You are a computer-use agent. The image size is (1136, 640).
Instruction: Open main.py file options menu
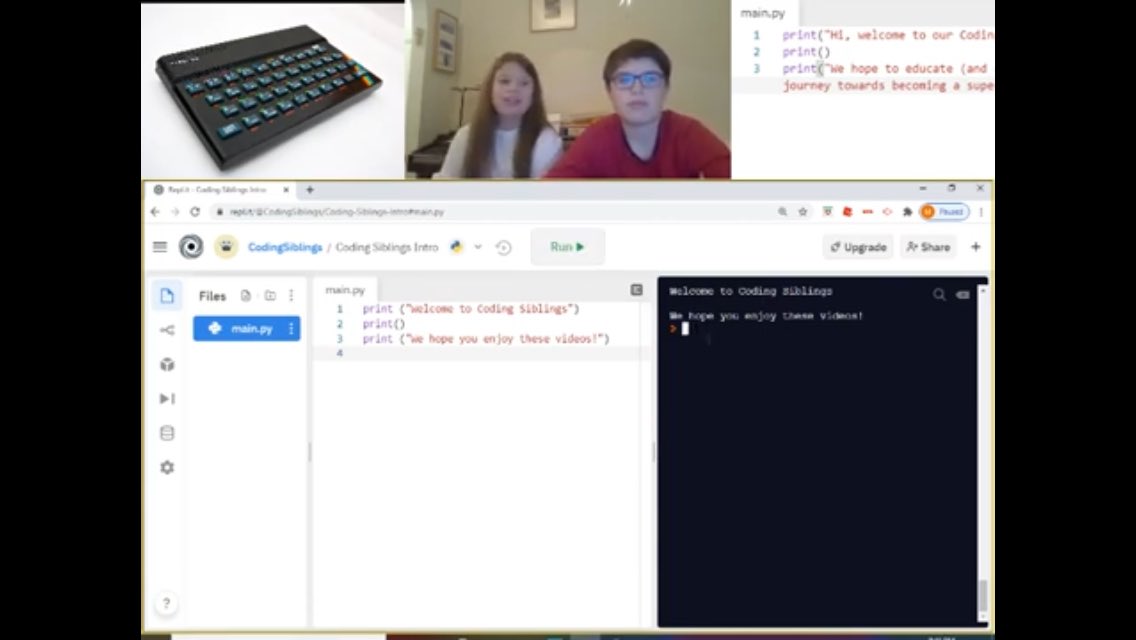point(291,328)
